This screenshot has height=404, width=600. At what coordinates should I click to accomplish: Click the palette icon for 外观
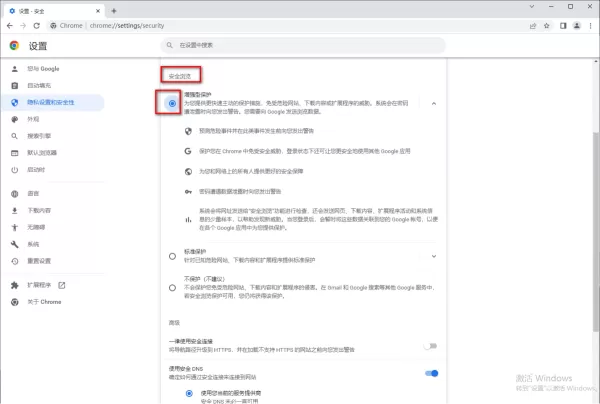(15, 119)
